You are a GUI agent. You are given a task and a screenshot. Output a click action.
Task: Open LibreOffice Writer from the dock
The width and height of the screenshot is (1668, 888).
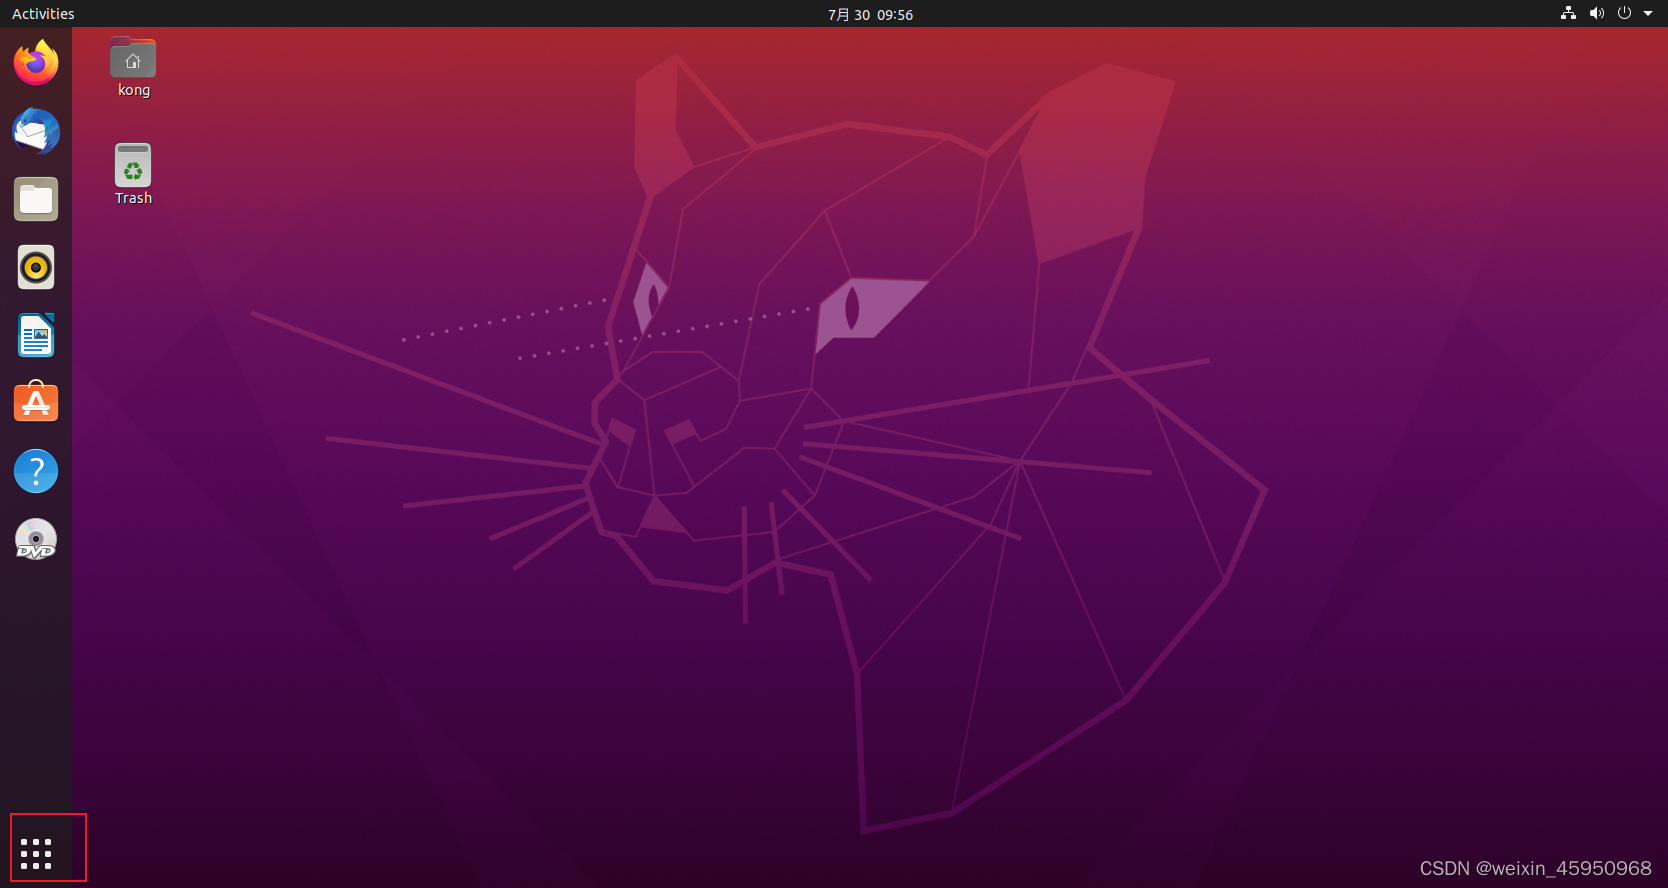coord(36,335)
